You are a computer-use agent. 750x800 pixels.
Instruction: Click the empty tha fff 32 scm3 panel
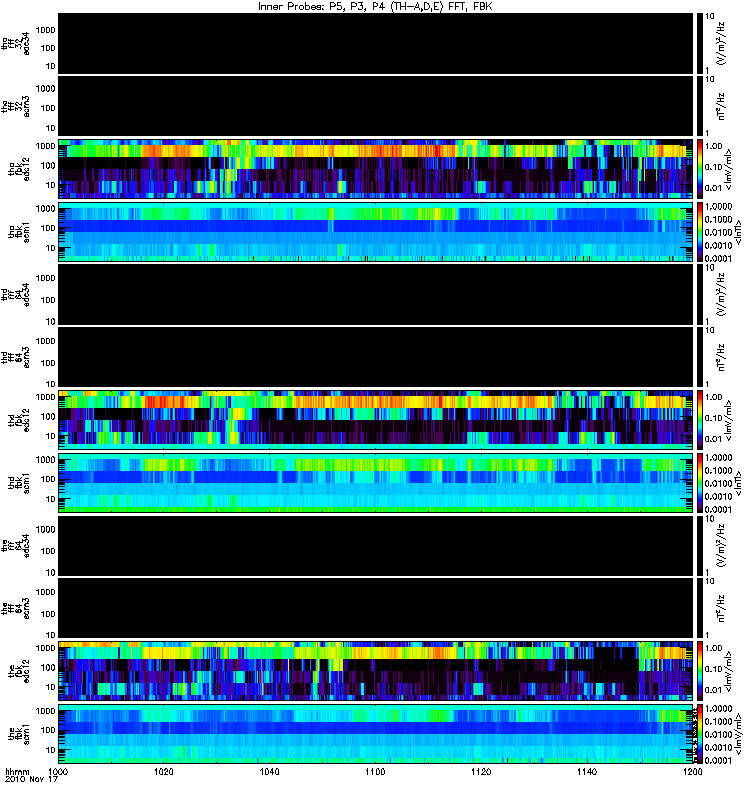[x=376, y=106]
